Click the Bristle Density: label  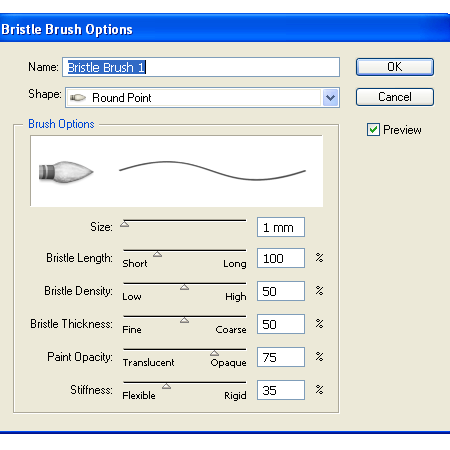tap(78, 291)
